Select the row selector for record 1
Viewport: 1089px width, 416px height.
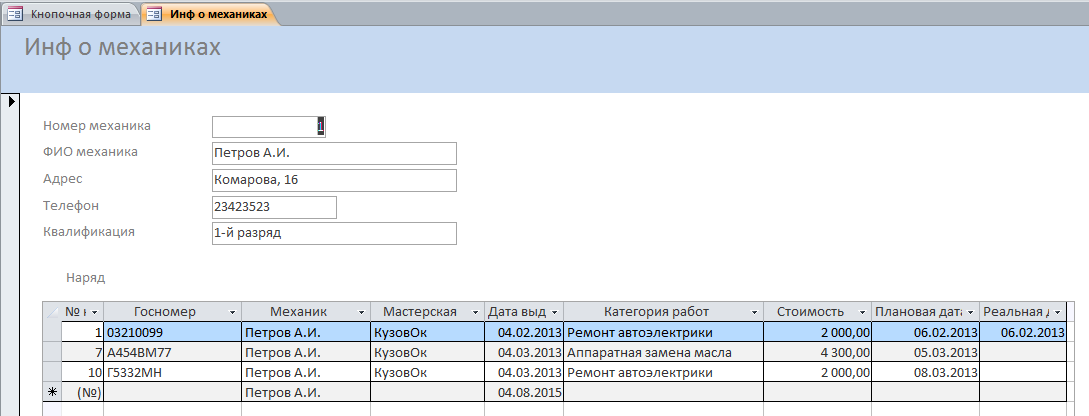52,332
